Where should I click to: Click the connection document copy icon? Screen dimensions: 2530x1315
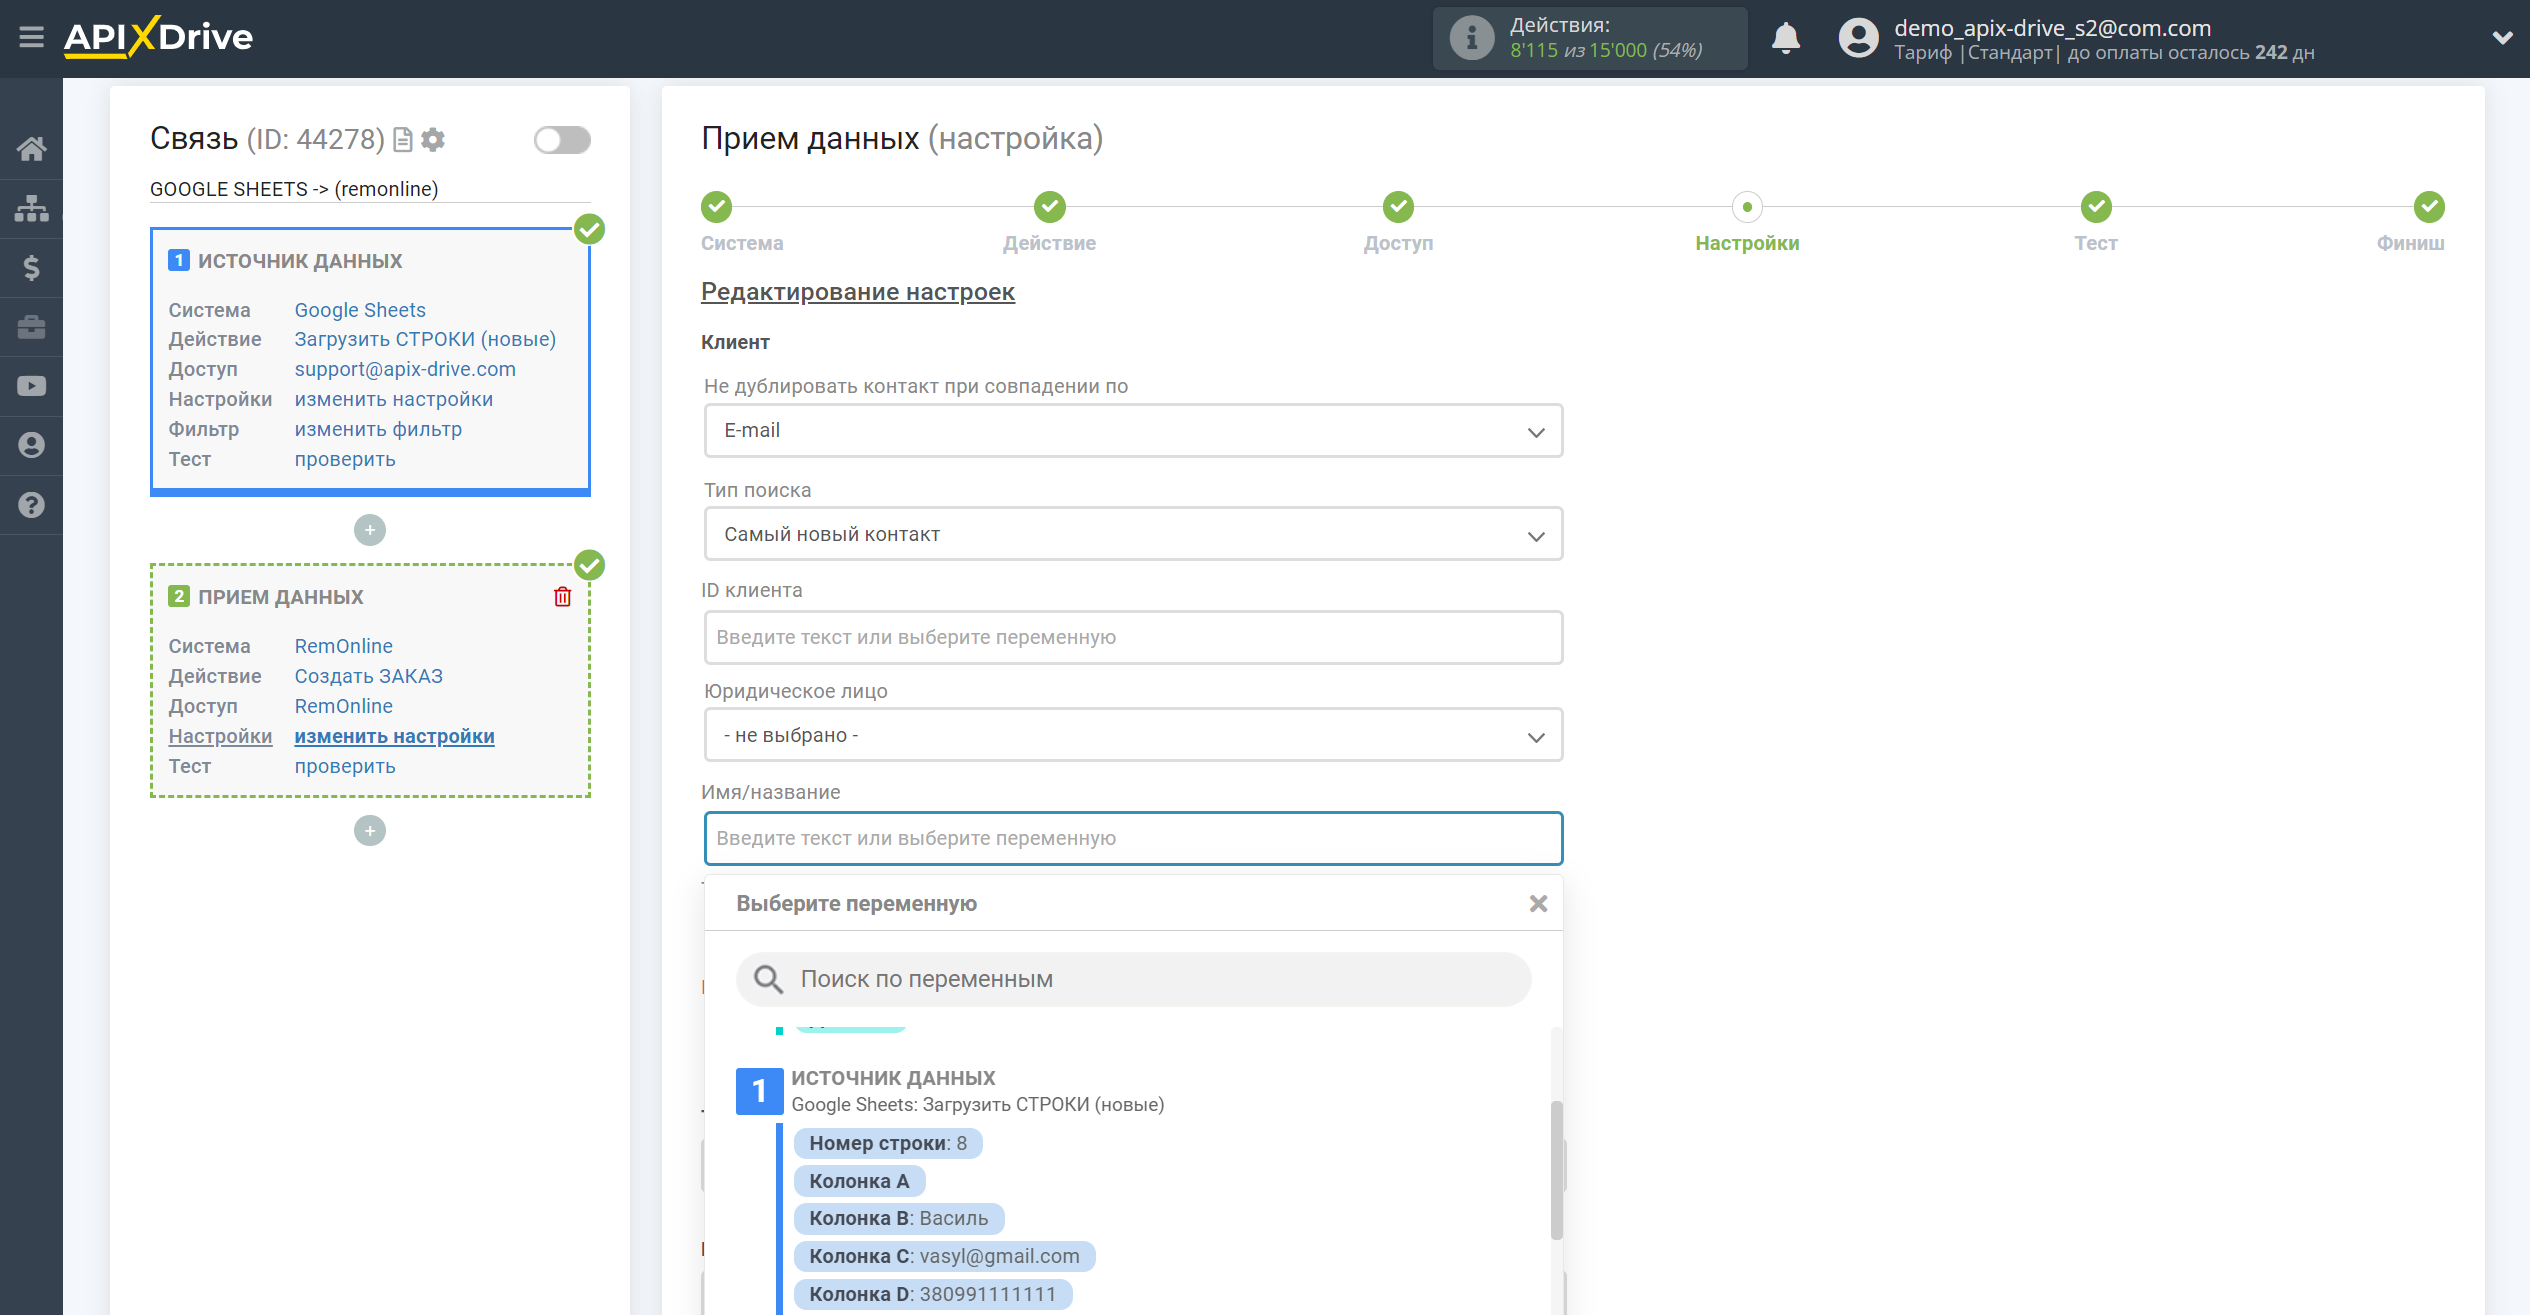click(x=403, y=139)
